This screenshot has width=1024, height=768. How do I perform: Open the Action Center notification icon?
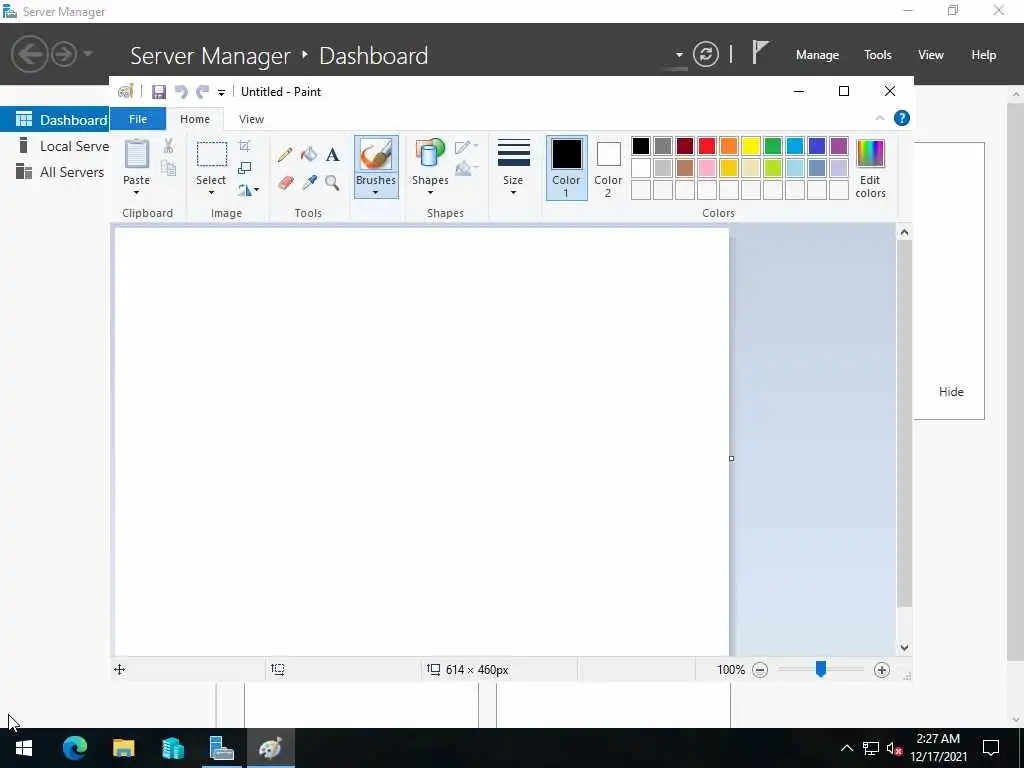[991, 748]
